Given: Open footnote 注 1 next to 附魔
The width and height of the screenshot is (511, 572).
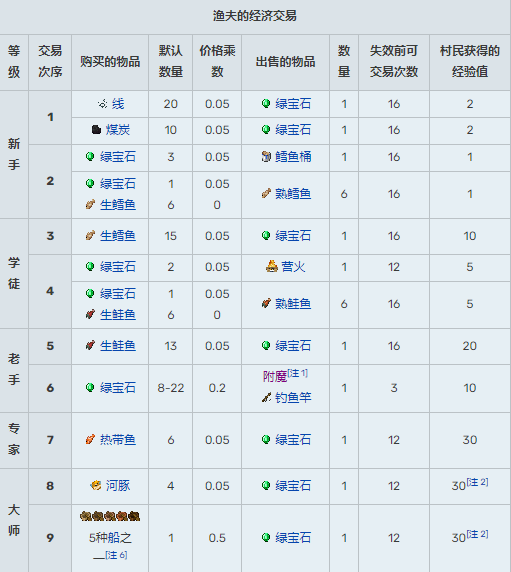Looking at the screenshot, I should pyautogui.click(x=298, y=373).
